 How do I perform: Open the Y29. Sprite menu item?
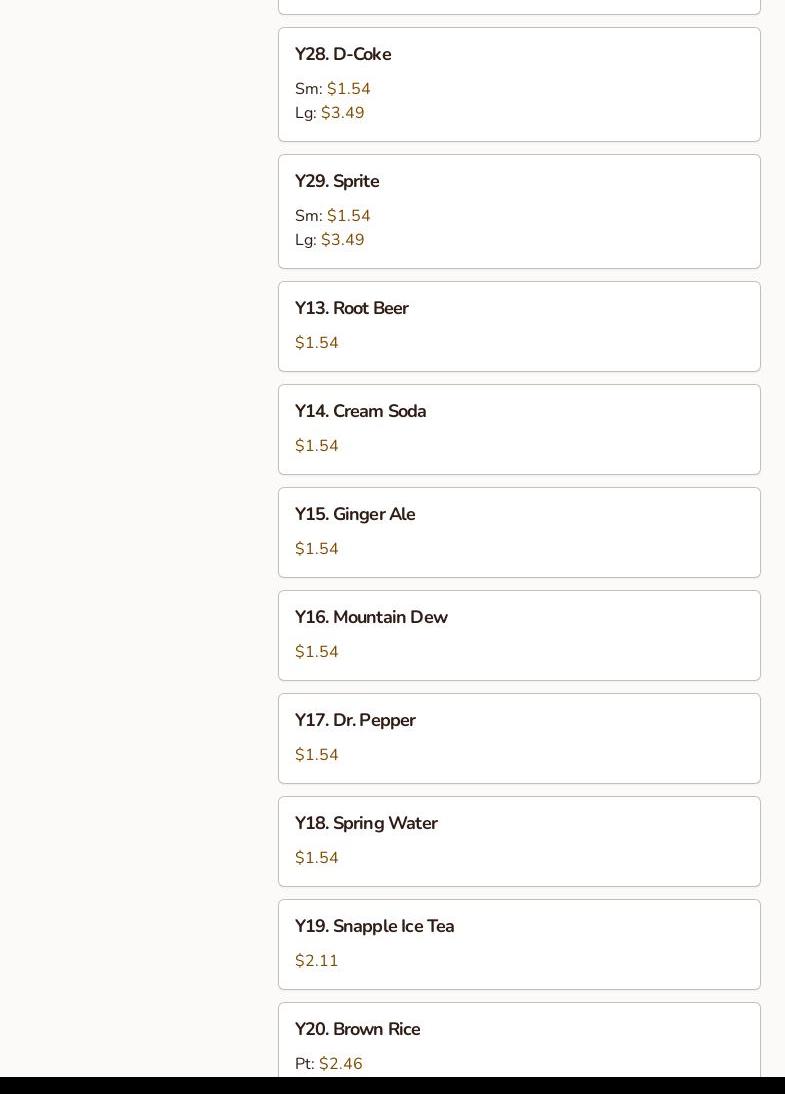(x=337, y=181)
